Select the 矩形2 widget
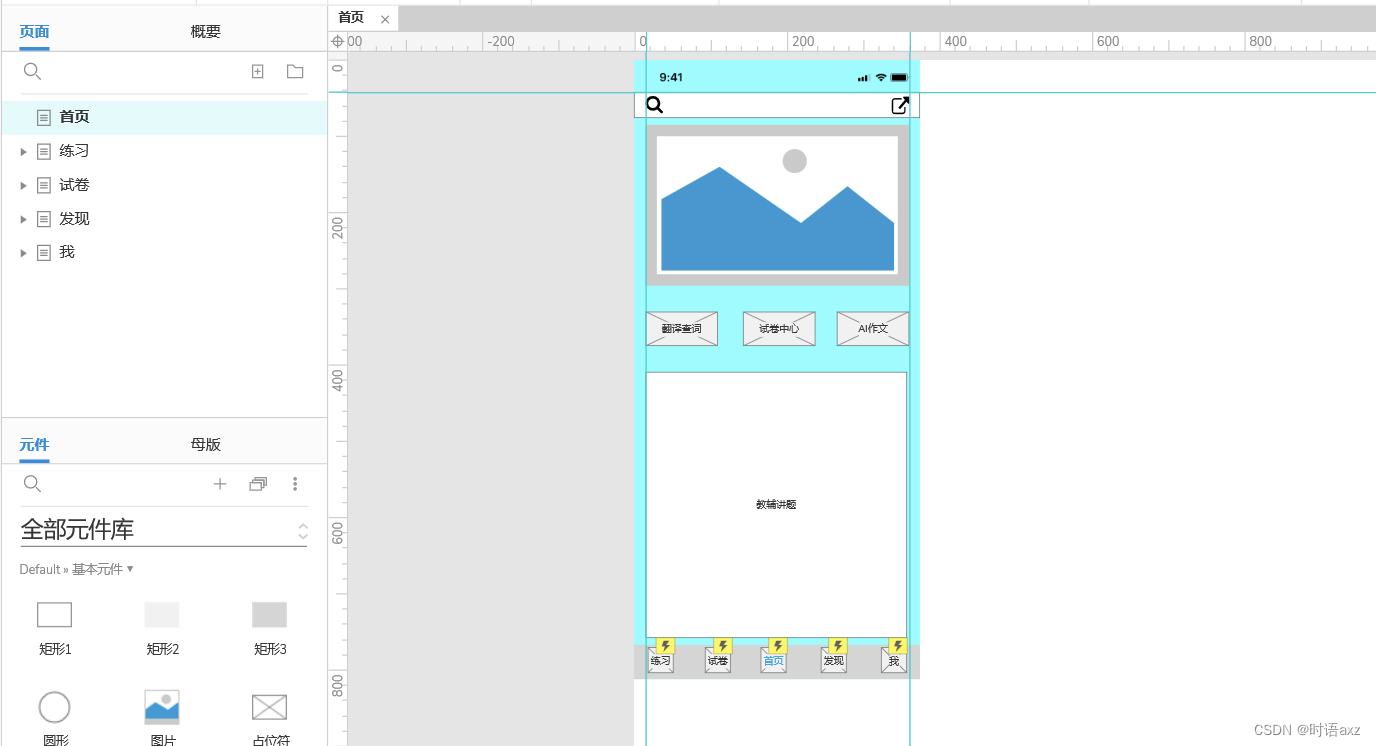 click(162, 626)
